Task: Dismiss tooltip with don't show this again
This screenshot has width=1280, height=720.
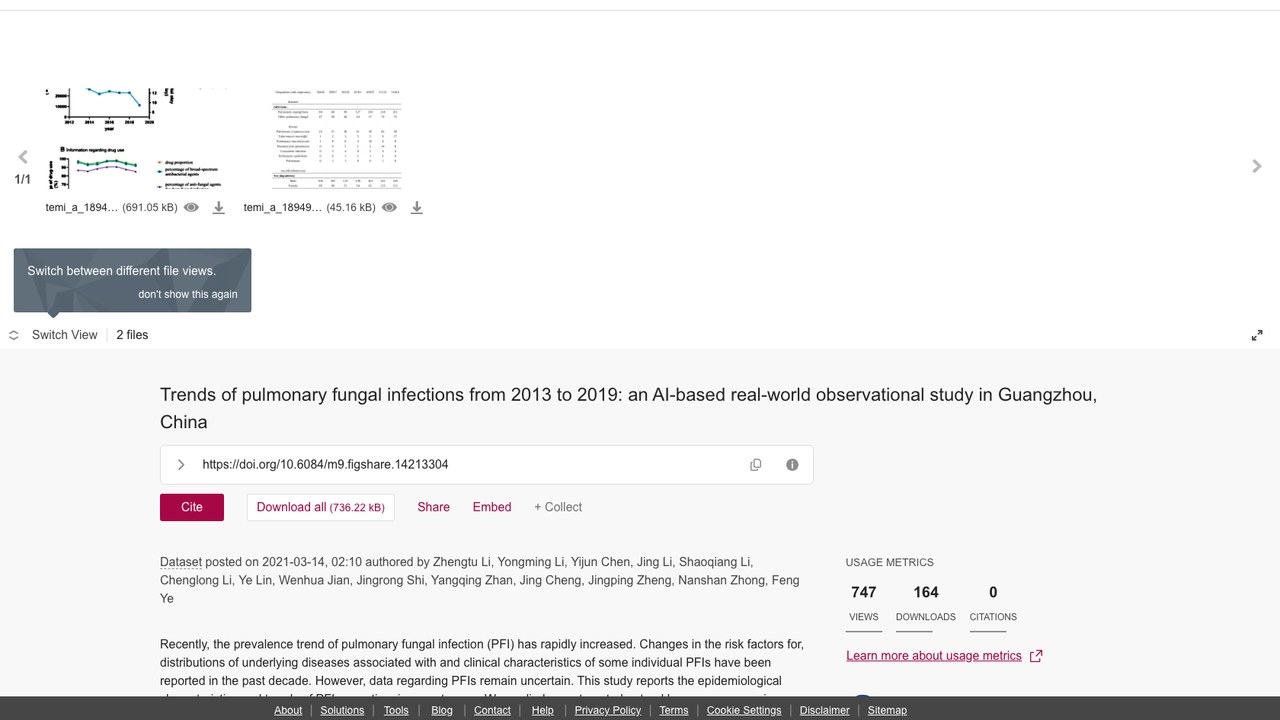Action: tap(188, 294)
